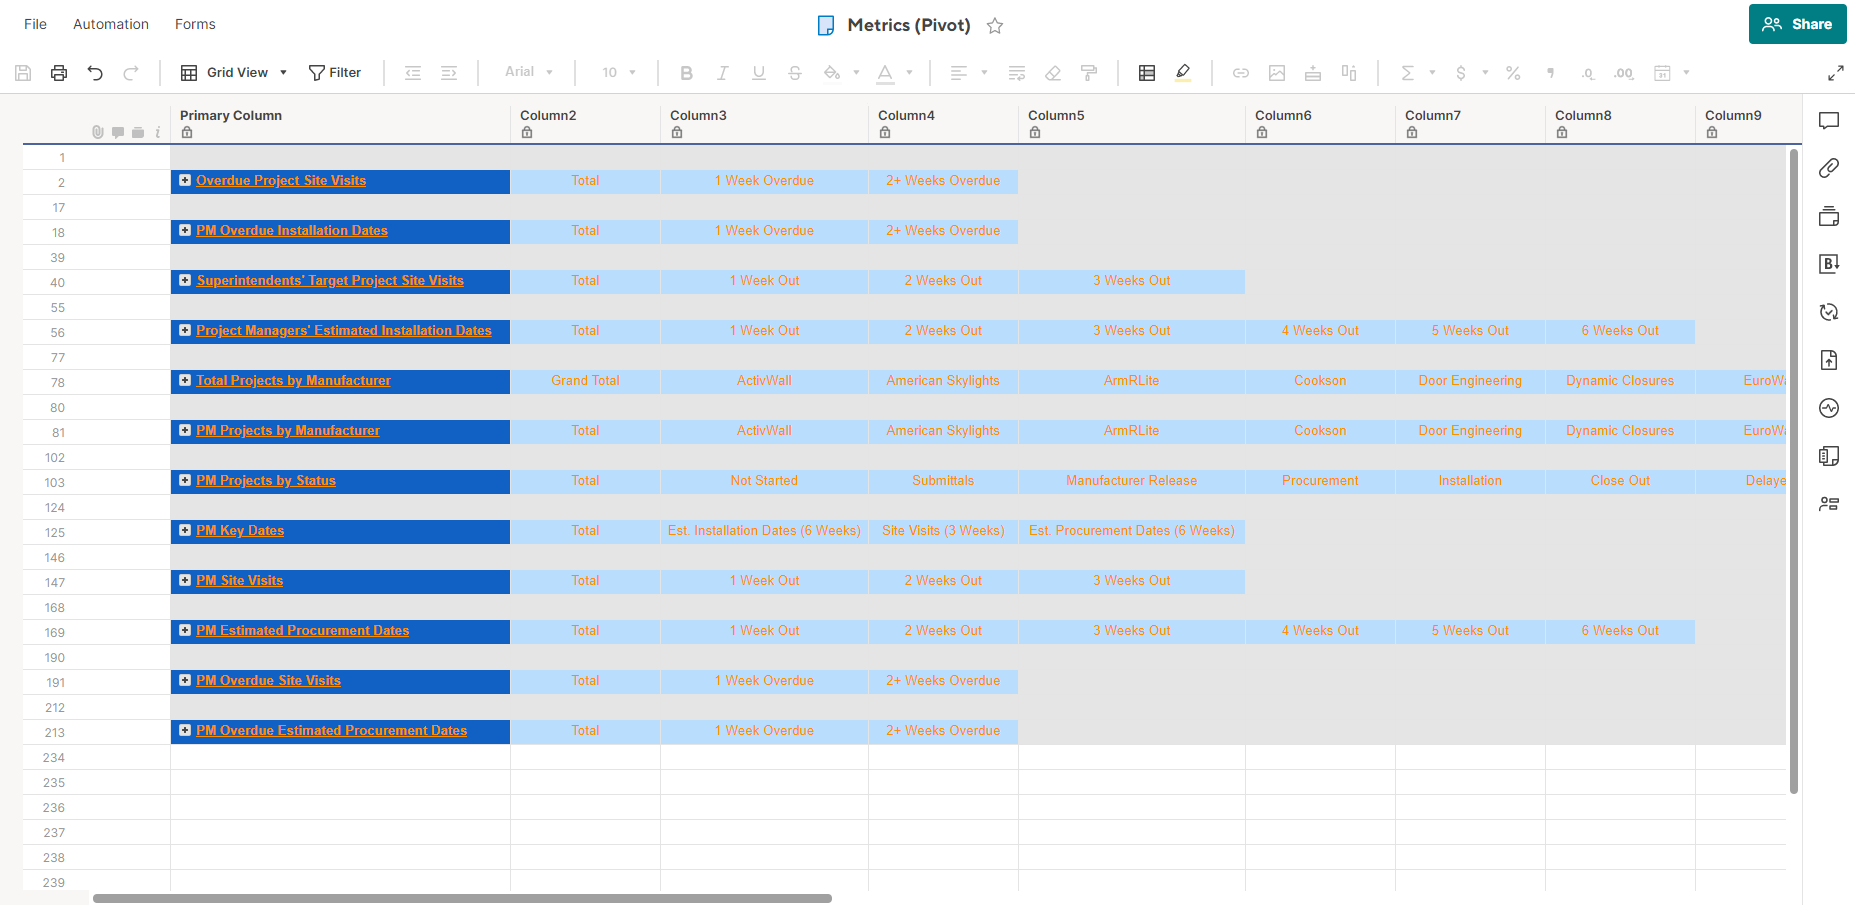
Task: Open Proofs panel icon in right sidebar
Action: tap(1829, 216)
